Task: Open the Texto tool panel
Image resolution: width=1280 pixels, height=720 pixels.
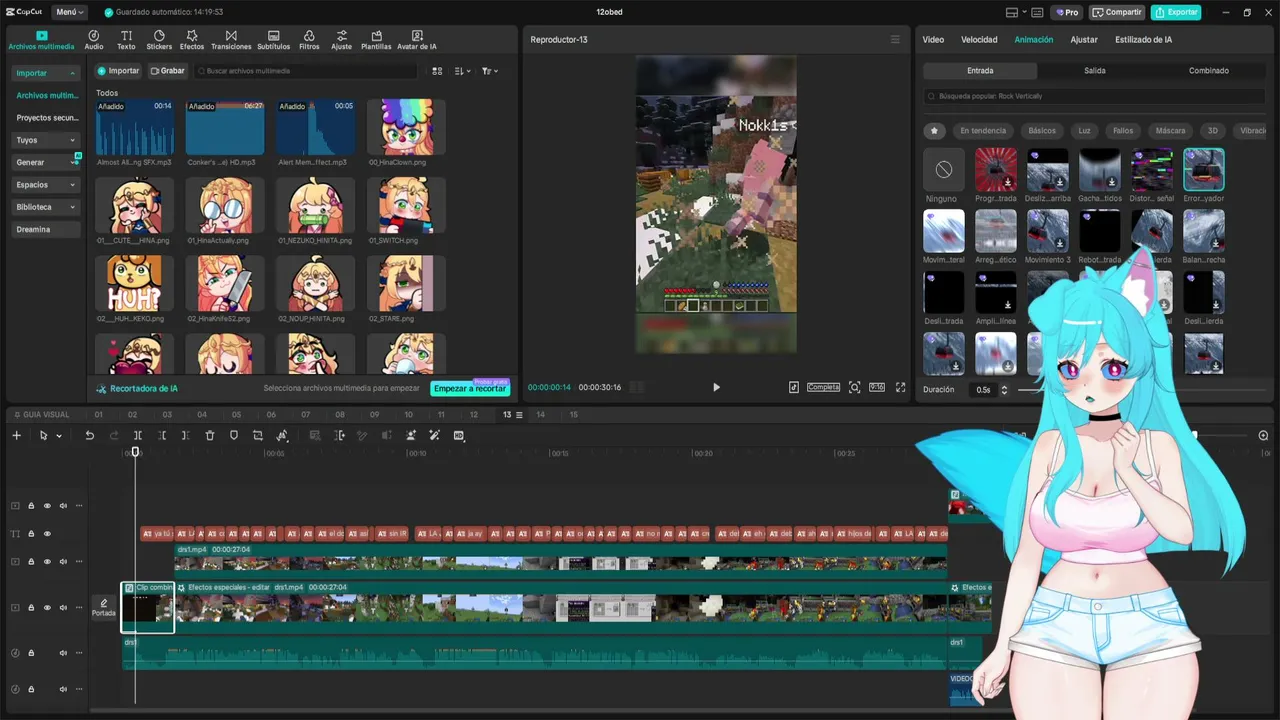Action: tap(126, 40)
